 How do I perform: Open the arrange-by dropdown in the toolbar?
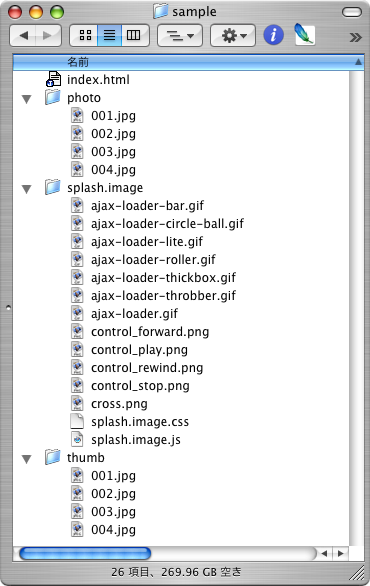click(180, 36)
